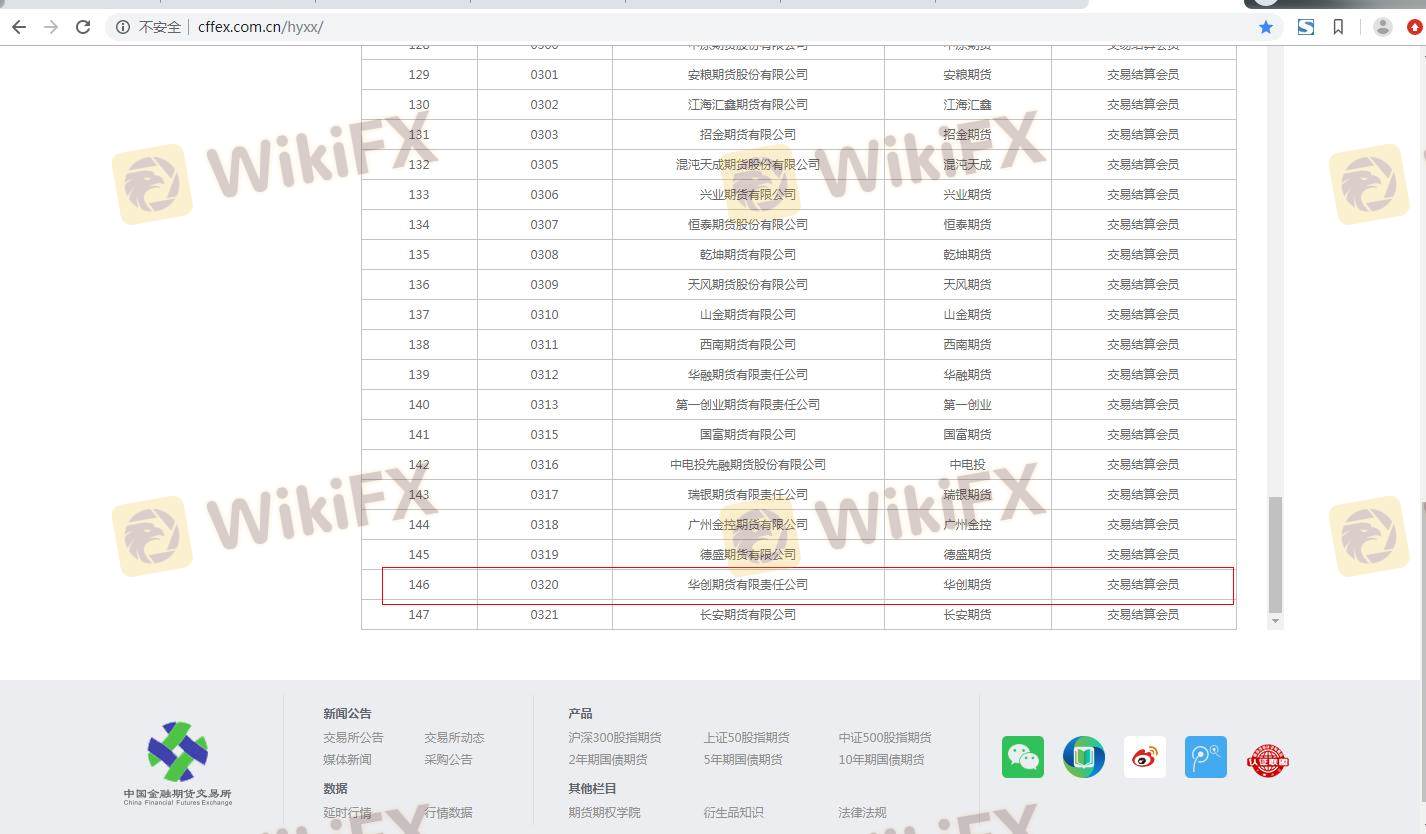This screenshot has width=1426, height=834.
Task: Click short name 中电投 in the table
Action: click(967, 464)
